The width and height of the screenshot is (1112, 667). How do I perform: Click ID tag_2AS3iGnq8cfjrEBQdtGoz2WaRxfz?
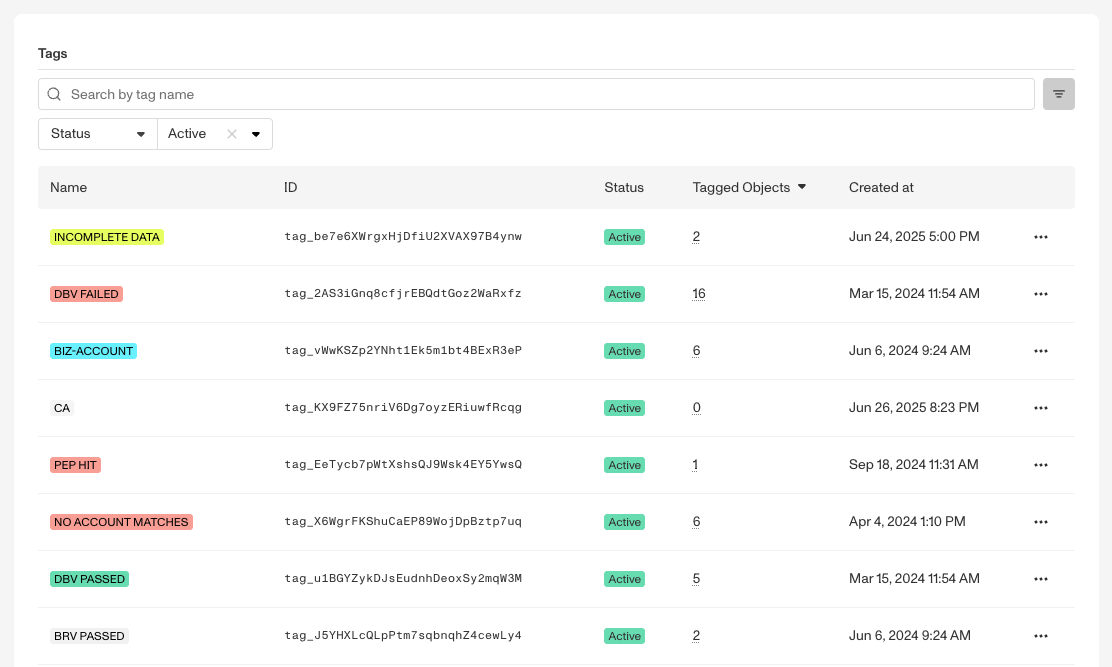tap(403, 293)
